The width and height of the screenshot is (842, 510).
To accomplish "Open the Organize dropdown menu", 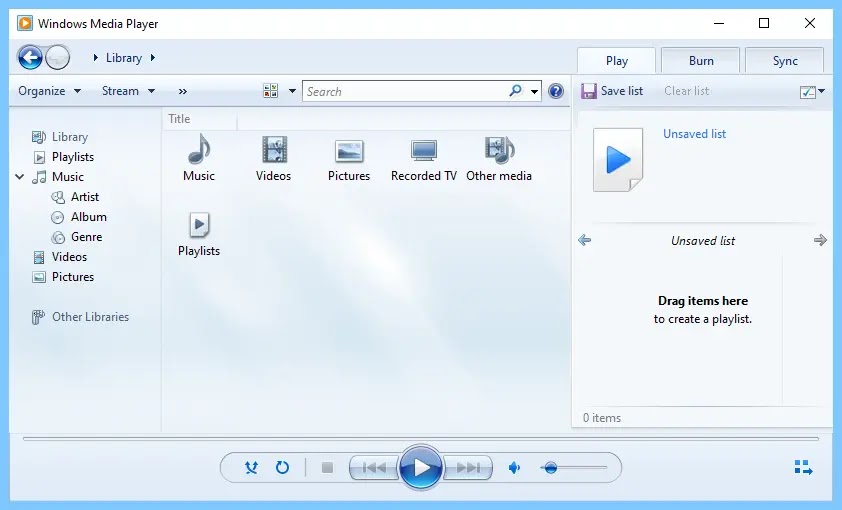I will click(49, 91).
